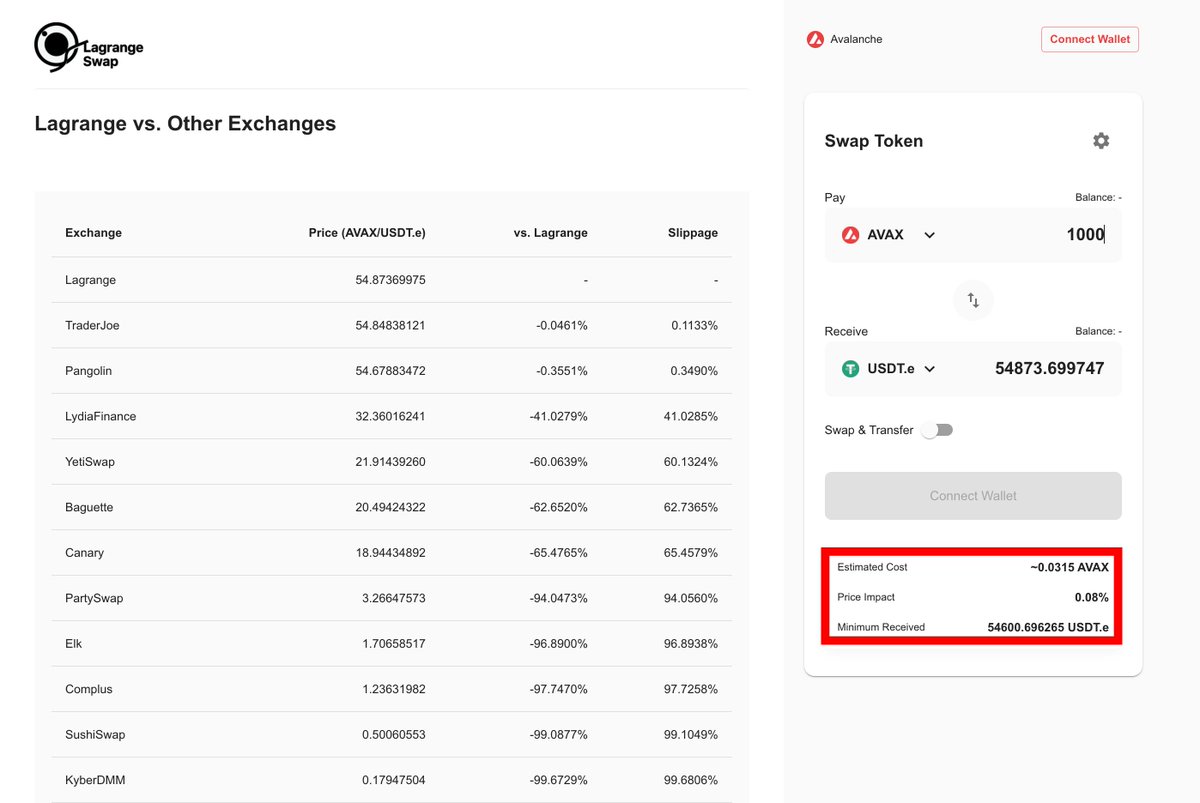Viewport: 1200px width, 803px height.
Task: Select the KyberDMM exchange name
Action: coord(95,780)
